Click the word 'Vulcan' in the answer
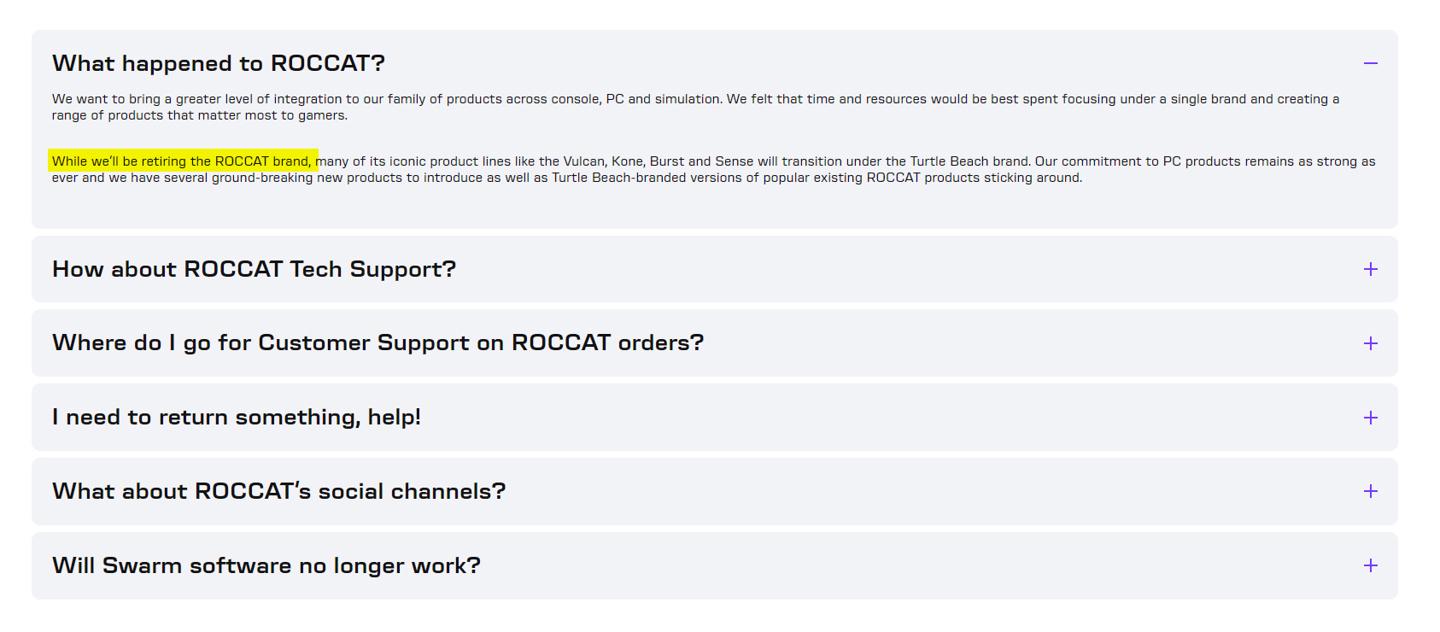 click(584, 161)
